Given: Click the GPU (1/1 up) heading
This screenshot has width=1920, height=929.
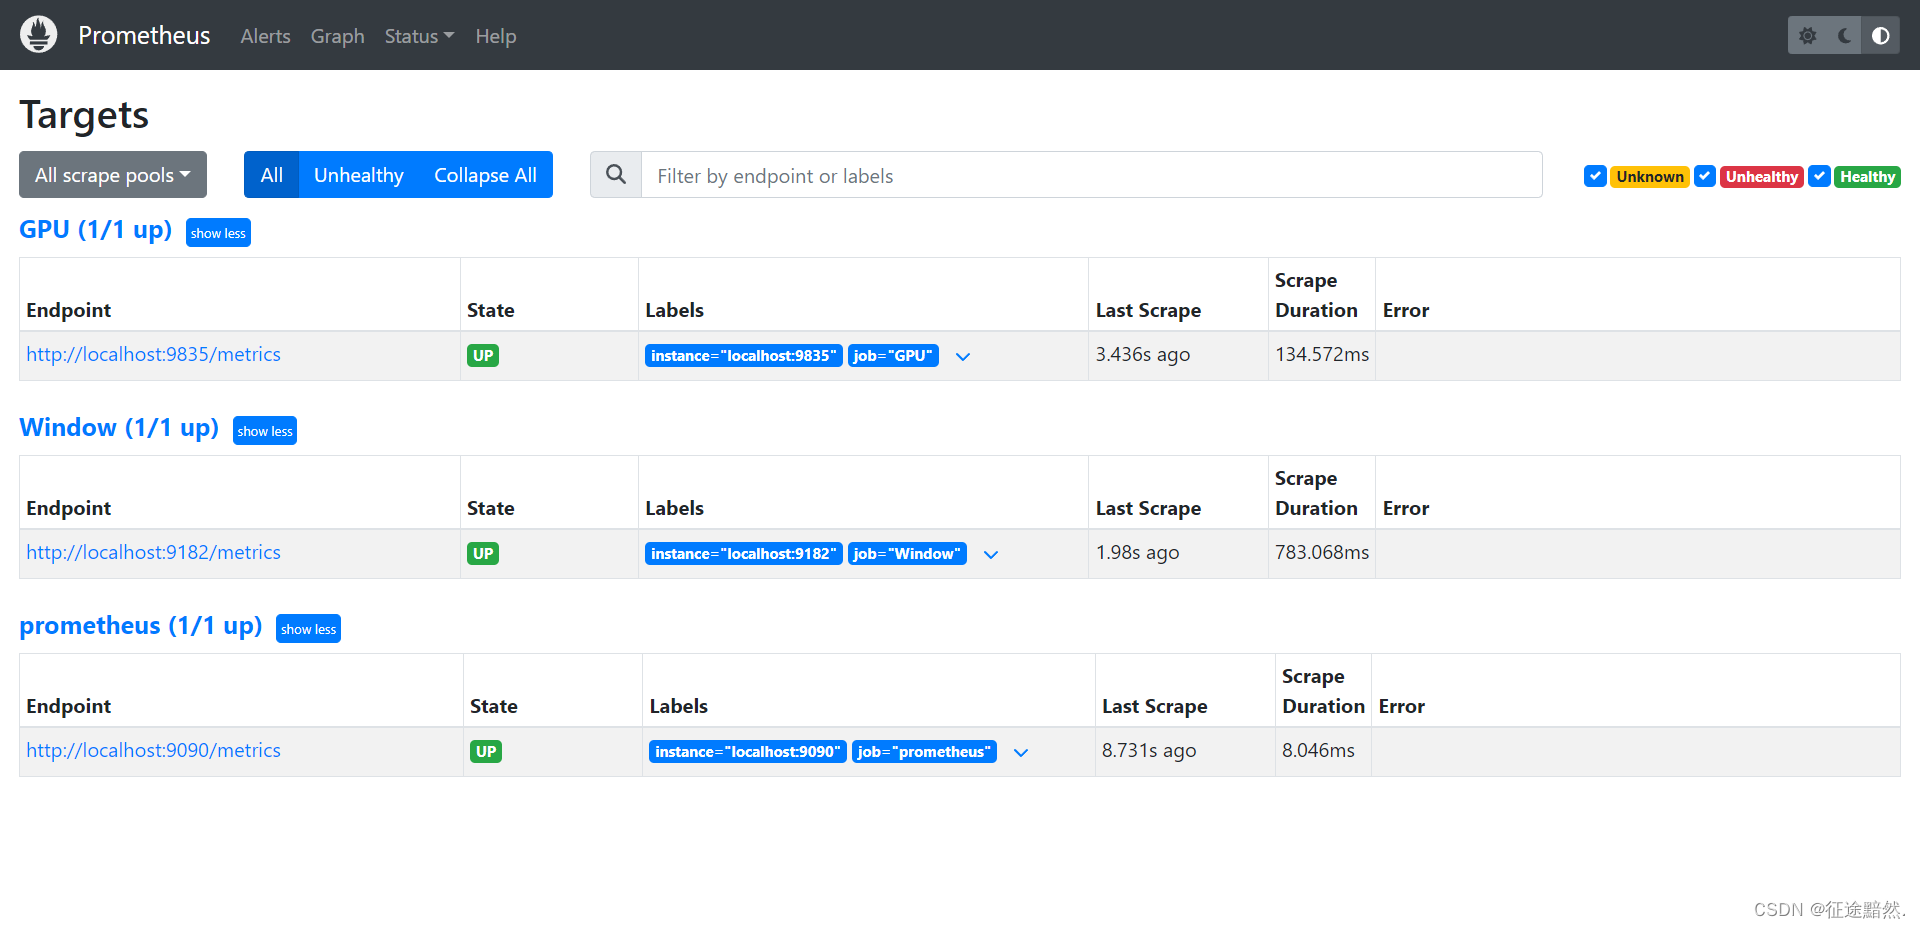Looking at the screenshot, I should pos(96,230).
